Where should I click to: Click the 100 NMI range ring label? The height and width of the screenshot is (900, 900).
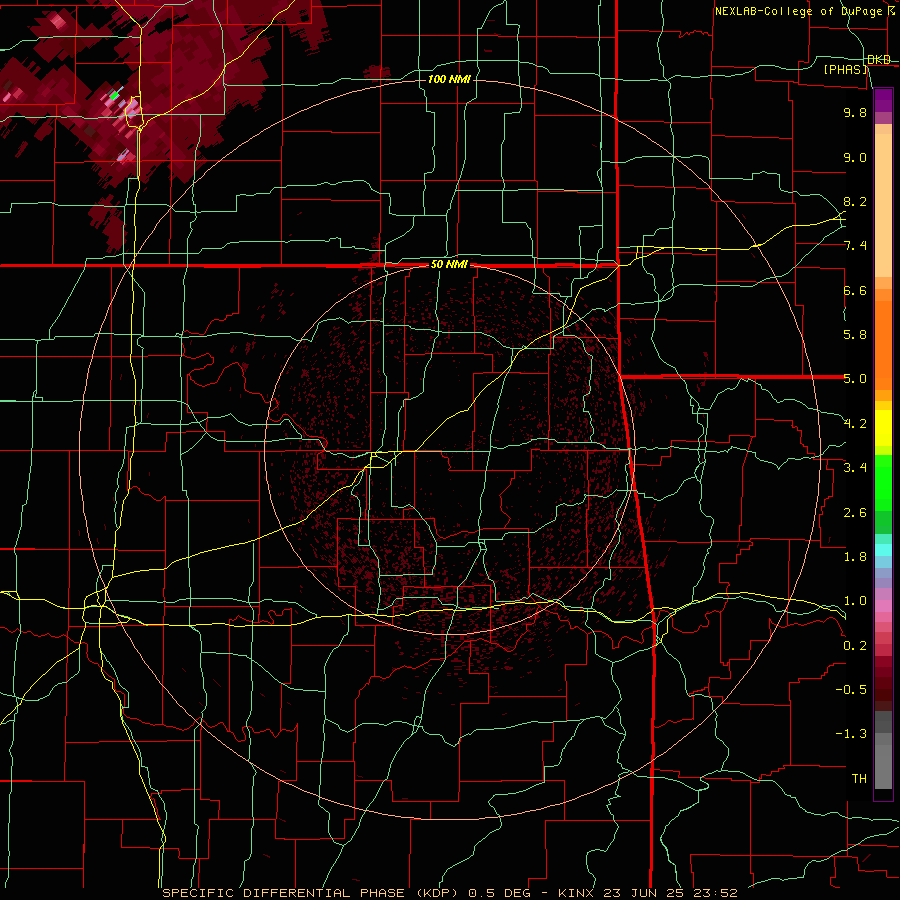coord(449,79)
